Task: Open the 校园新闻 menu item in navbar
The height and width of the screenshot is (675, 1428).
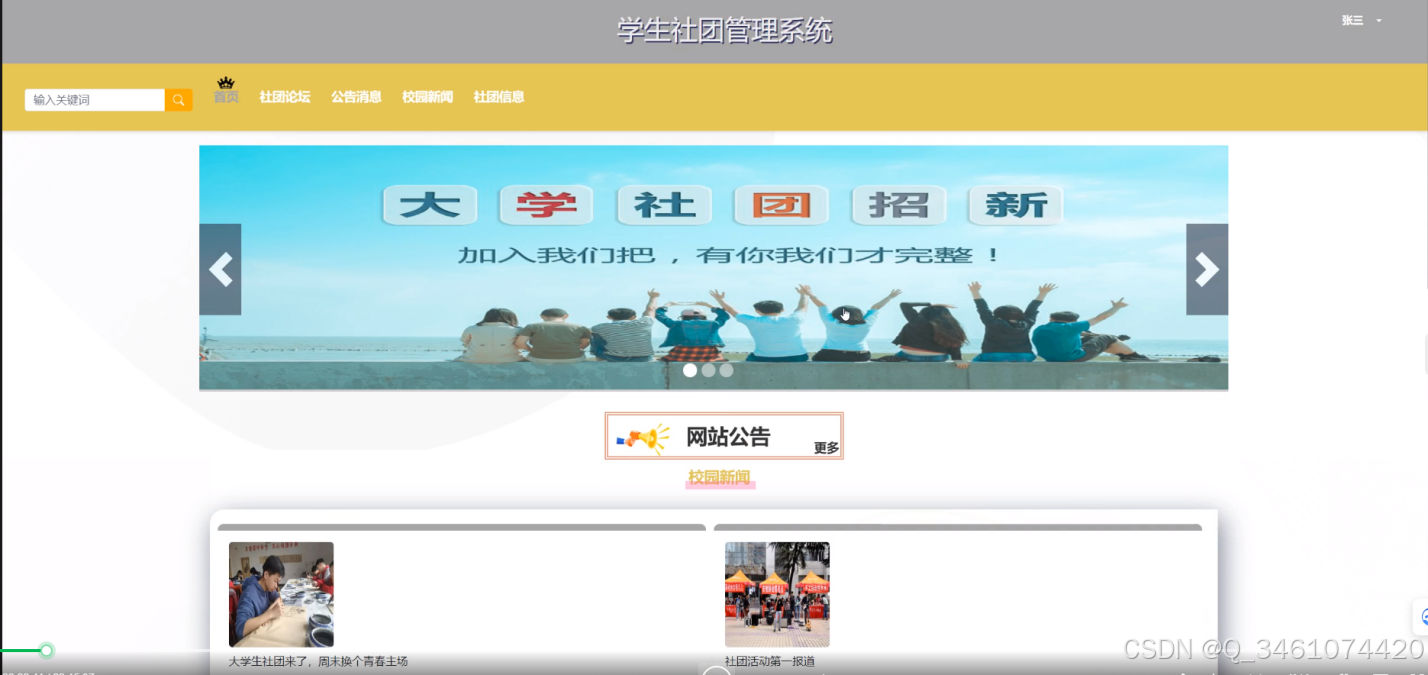Action: pyautogui.click(x=428, y=97)
